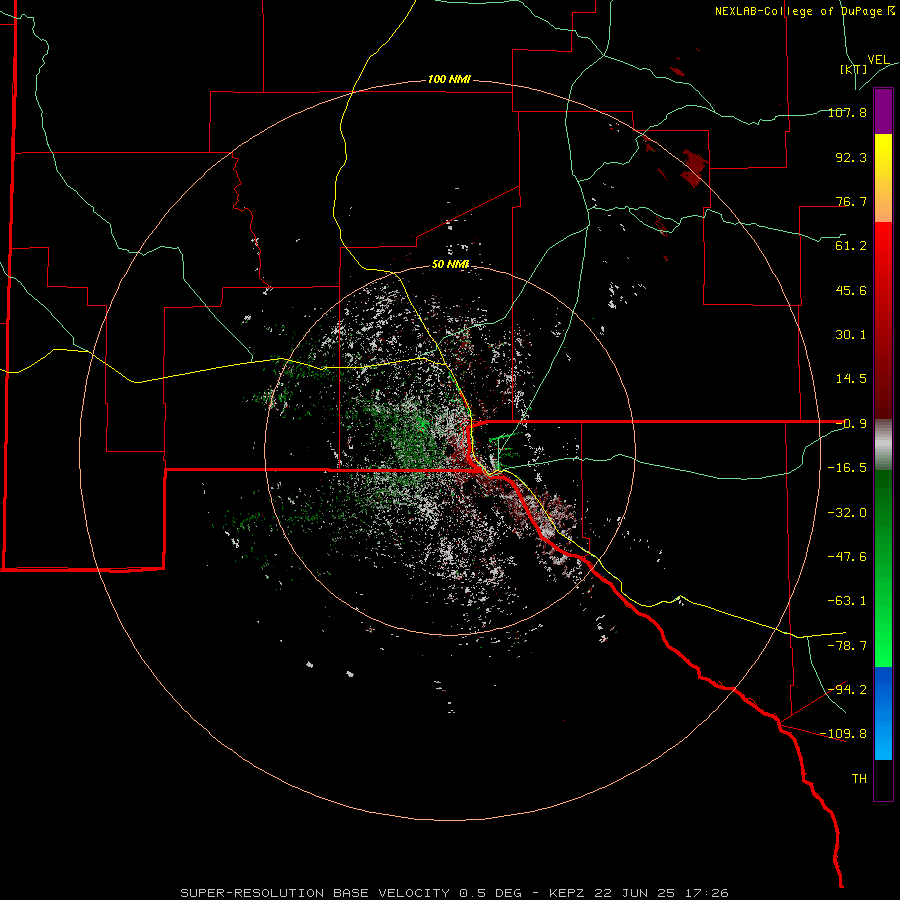Select the -32.0 velocity scale value

847,513
